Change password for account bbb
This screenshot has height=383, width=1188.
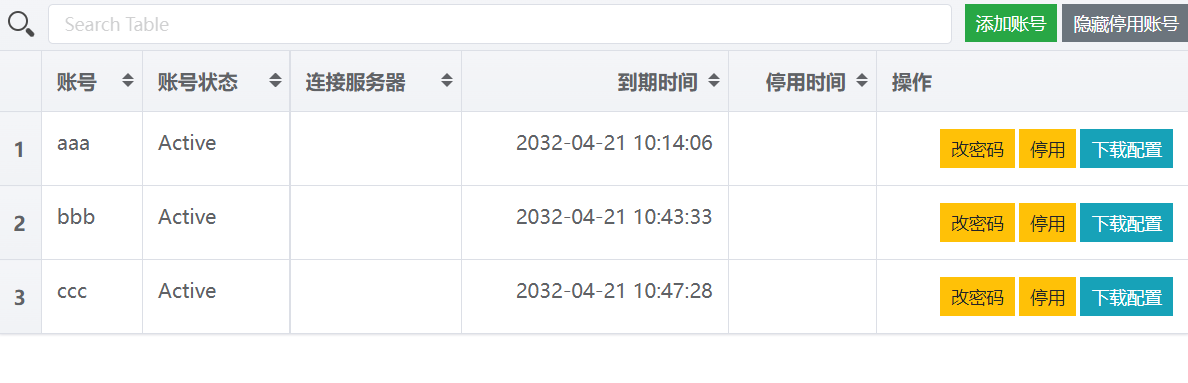click(x=977, y=223)
